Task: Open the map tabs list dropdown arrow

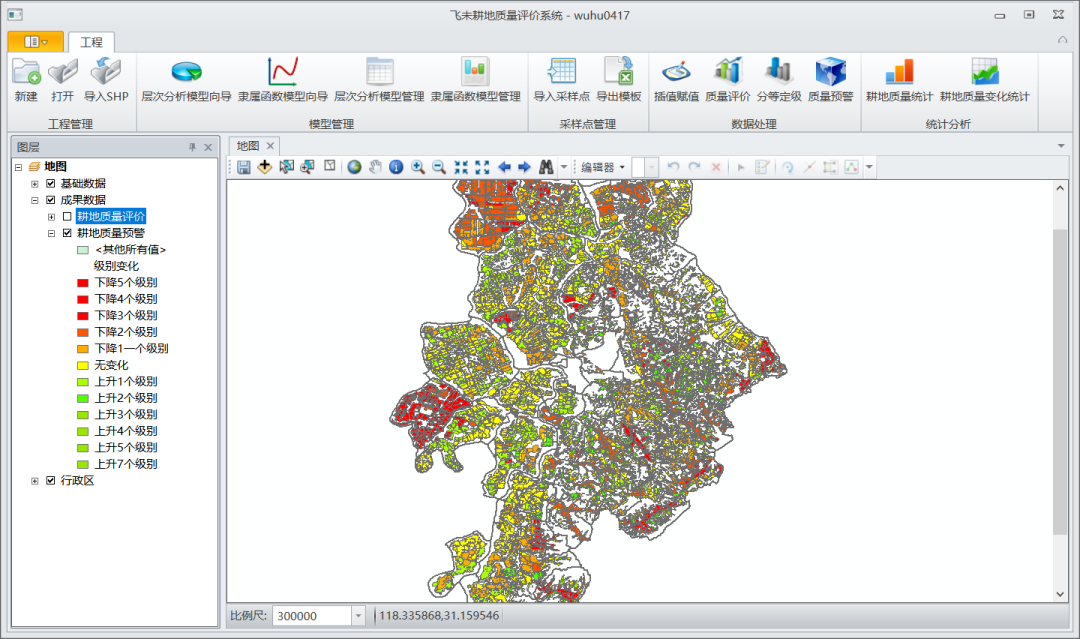Action: click(1061, 145)
